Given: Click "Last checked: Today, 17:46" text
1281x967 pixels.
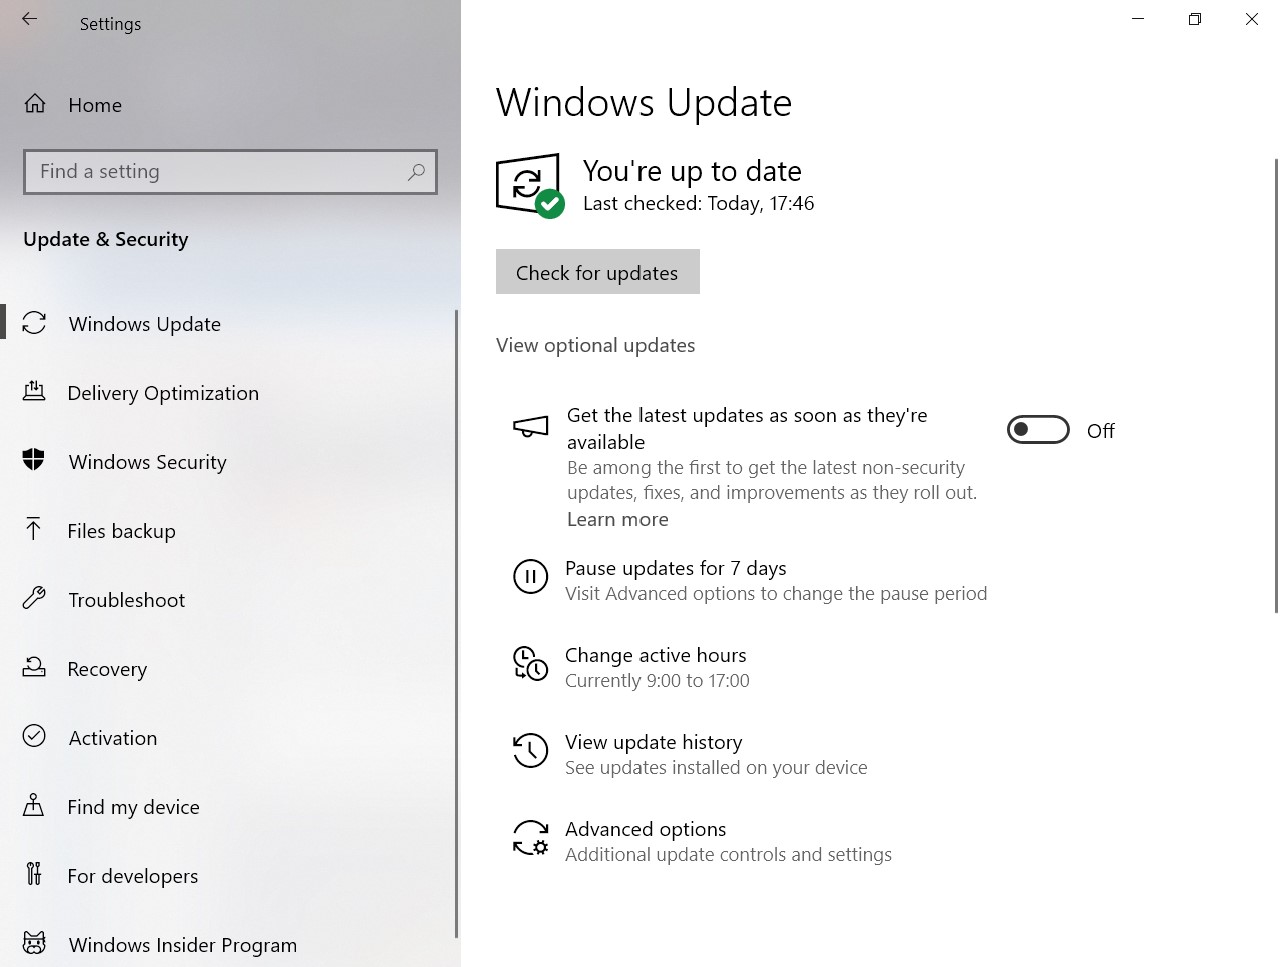Looking at the screenshot, I should [x=698, y=203].
